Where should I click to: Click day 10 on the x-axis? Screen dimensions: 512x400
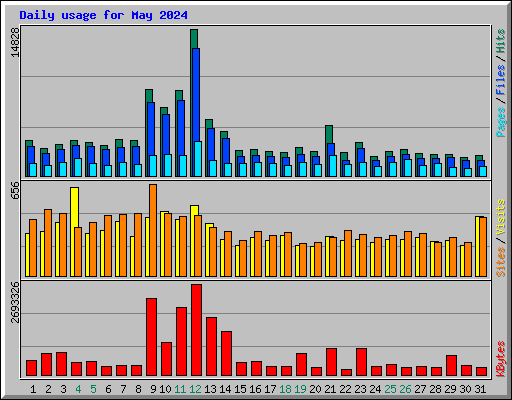point(165,389)
